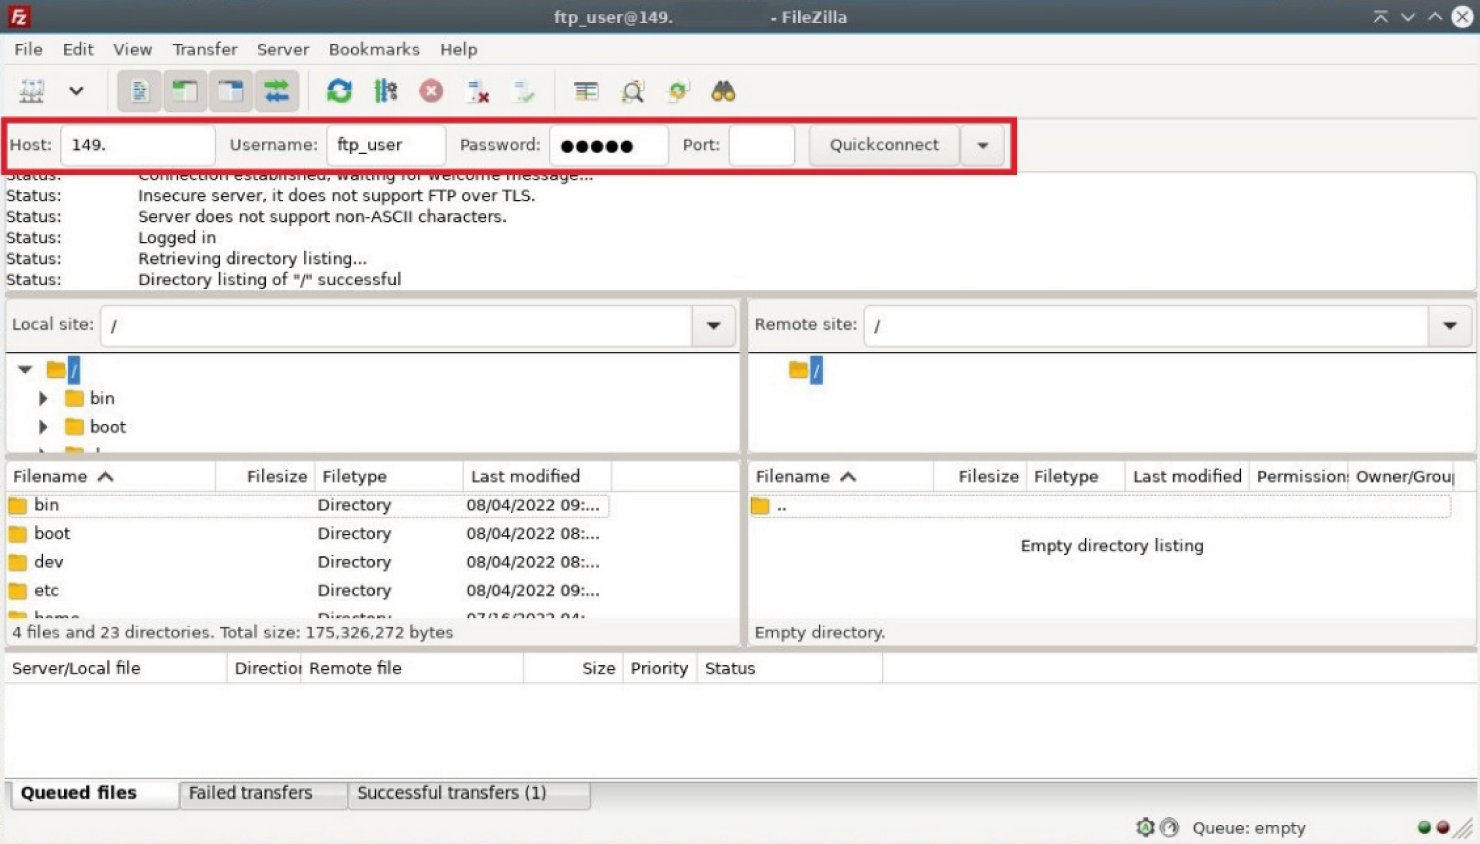This screenshot has height=844, width=1480.
Task: Search files with the binoculars icon
Action: tap(723, 92)
